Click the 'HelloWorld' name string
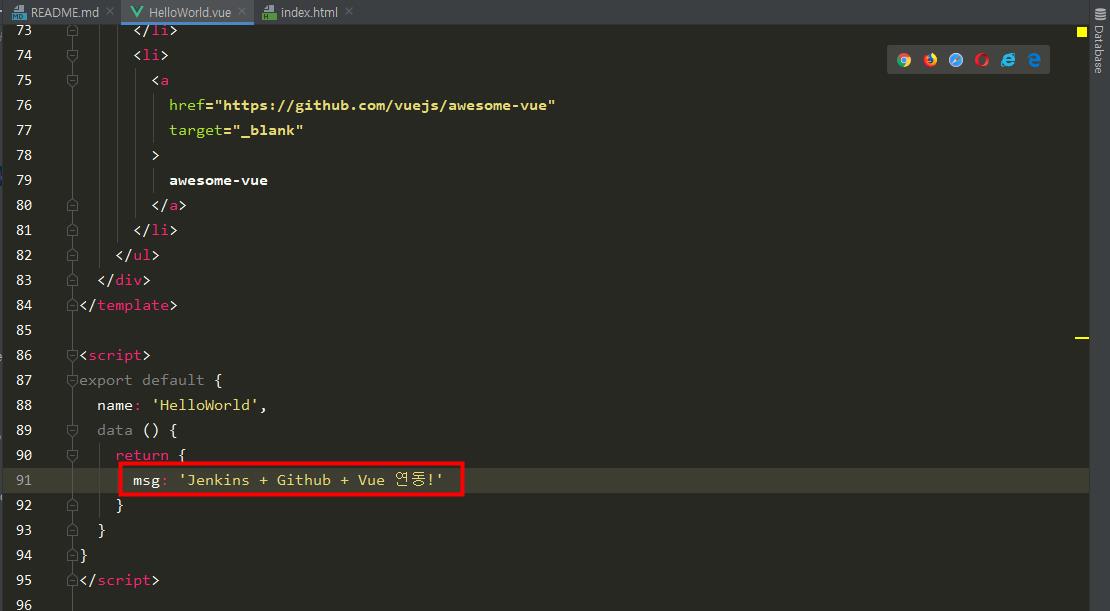 (205, 405)
